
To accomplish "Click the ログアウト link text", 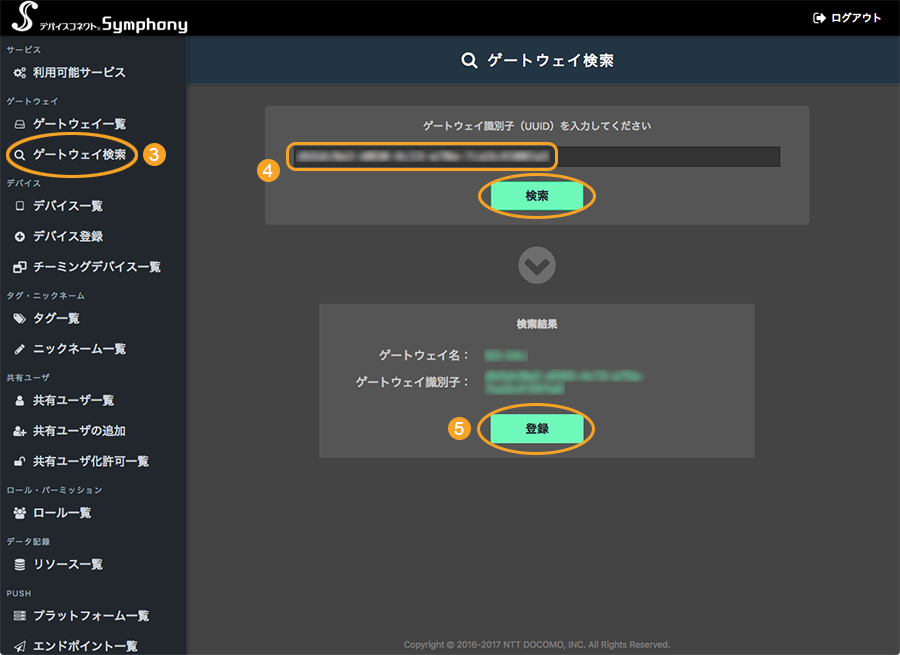I will [855, 18].
